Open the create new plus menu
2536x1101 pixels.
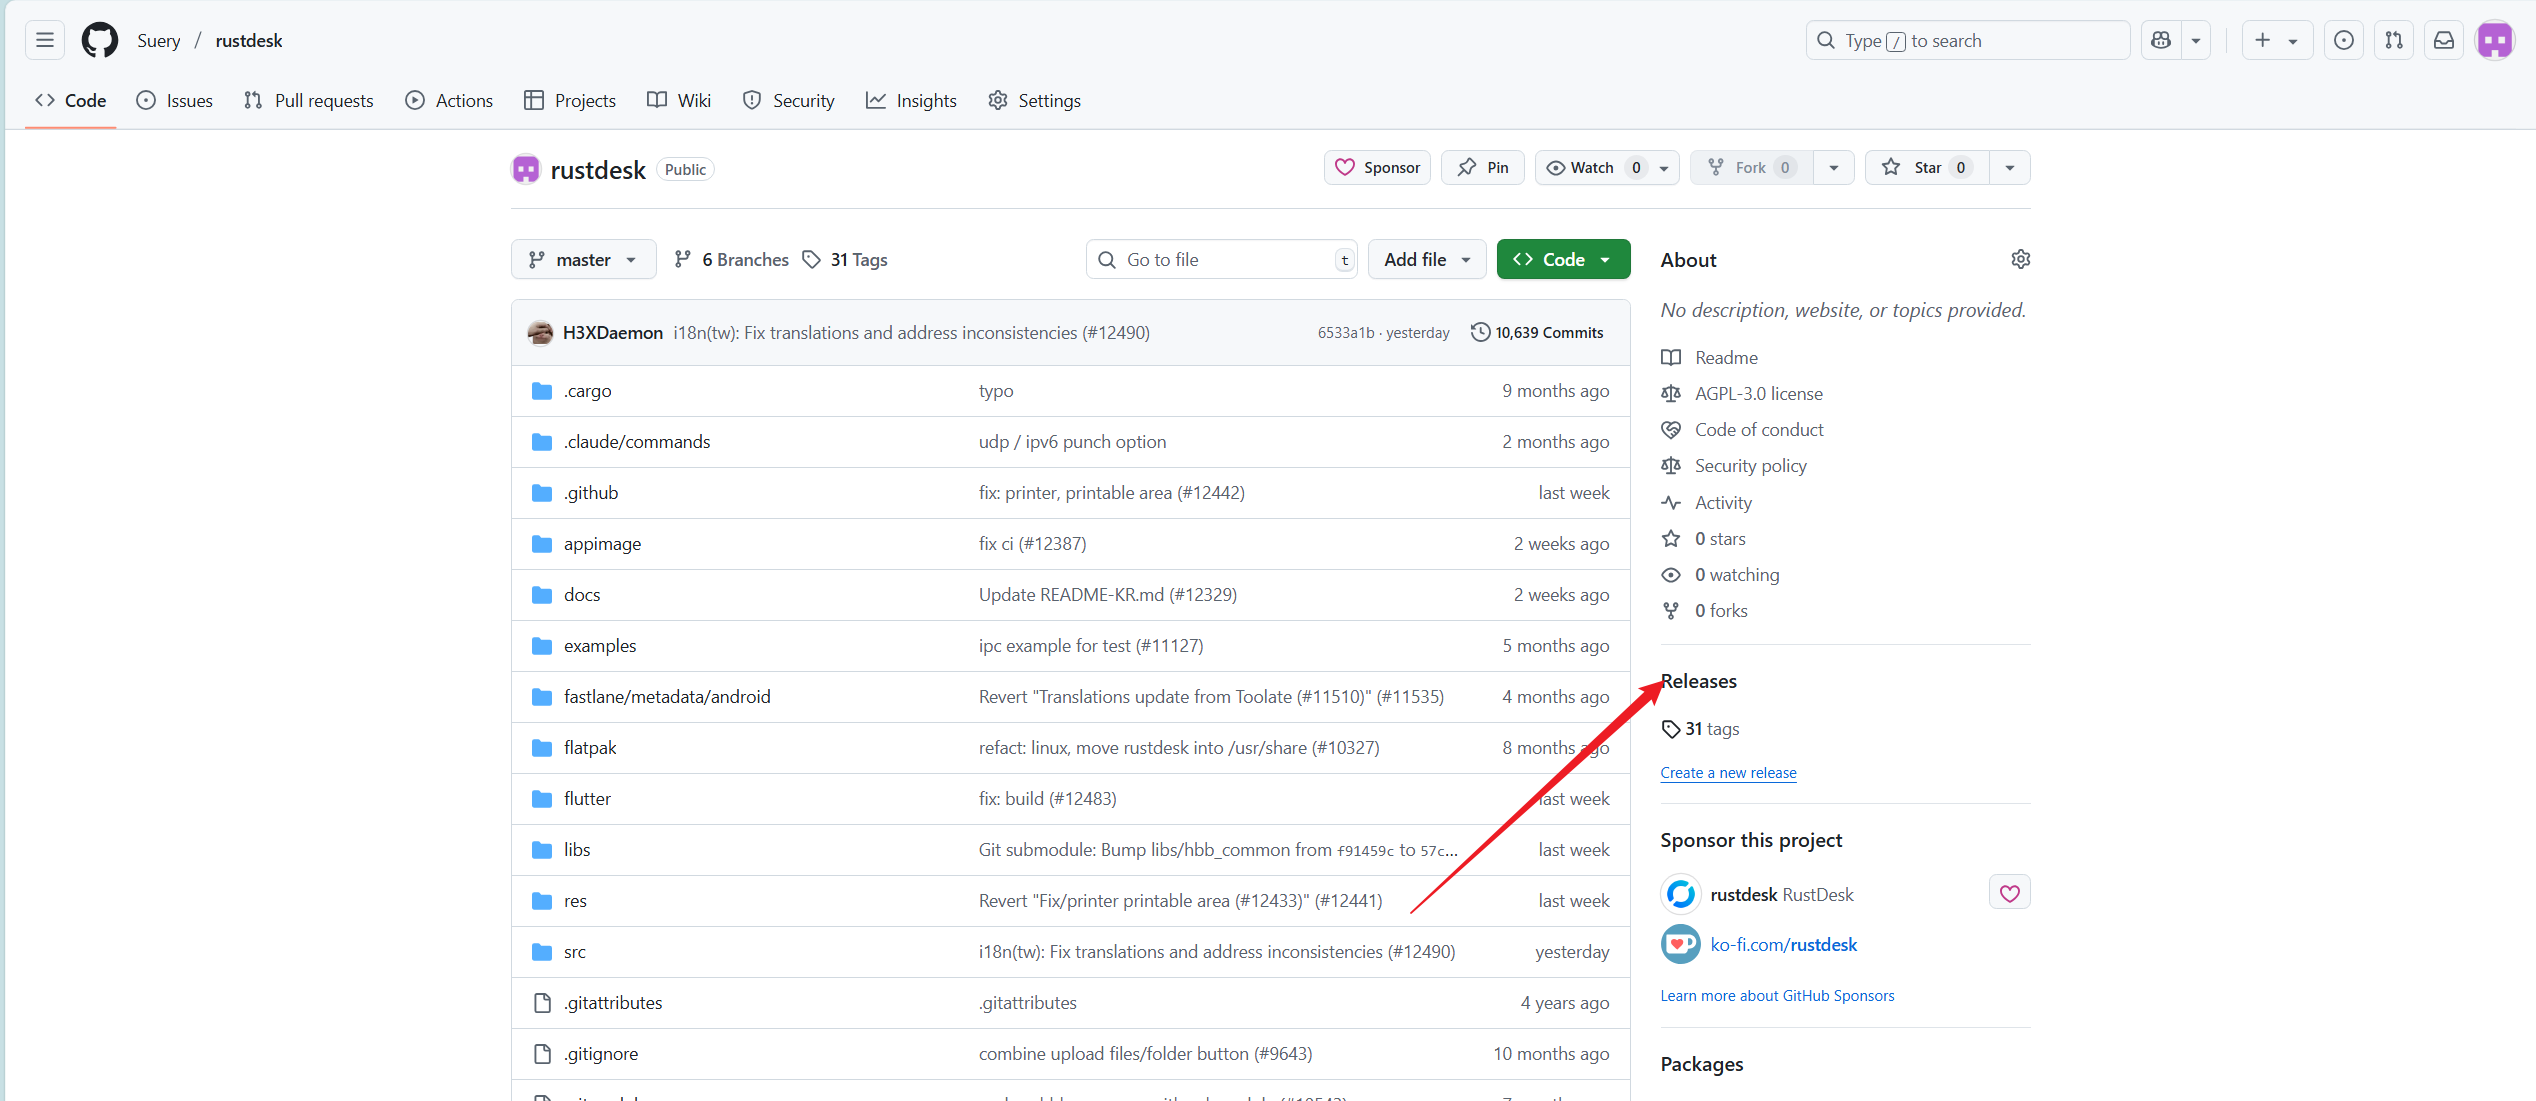point(2277,40)
